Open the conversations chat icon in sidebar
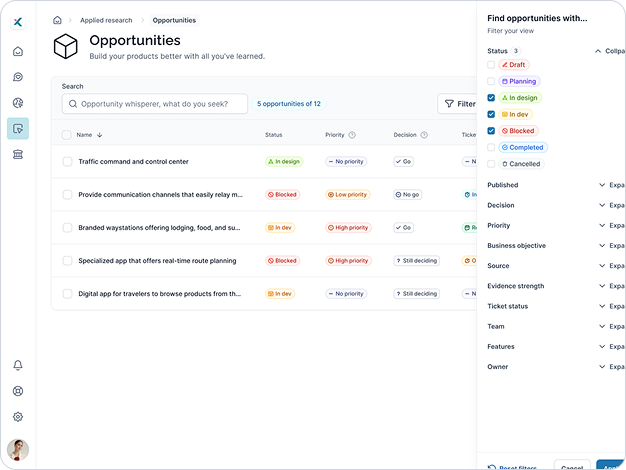626x470 pixels. point(18,77)
